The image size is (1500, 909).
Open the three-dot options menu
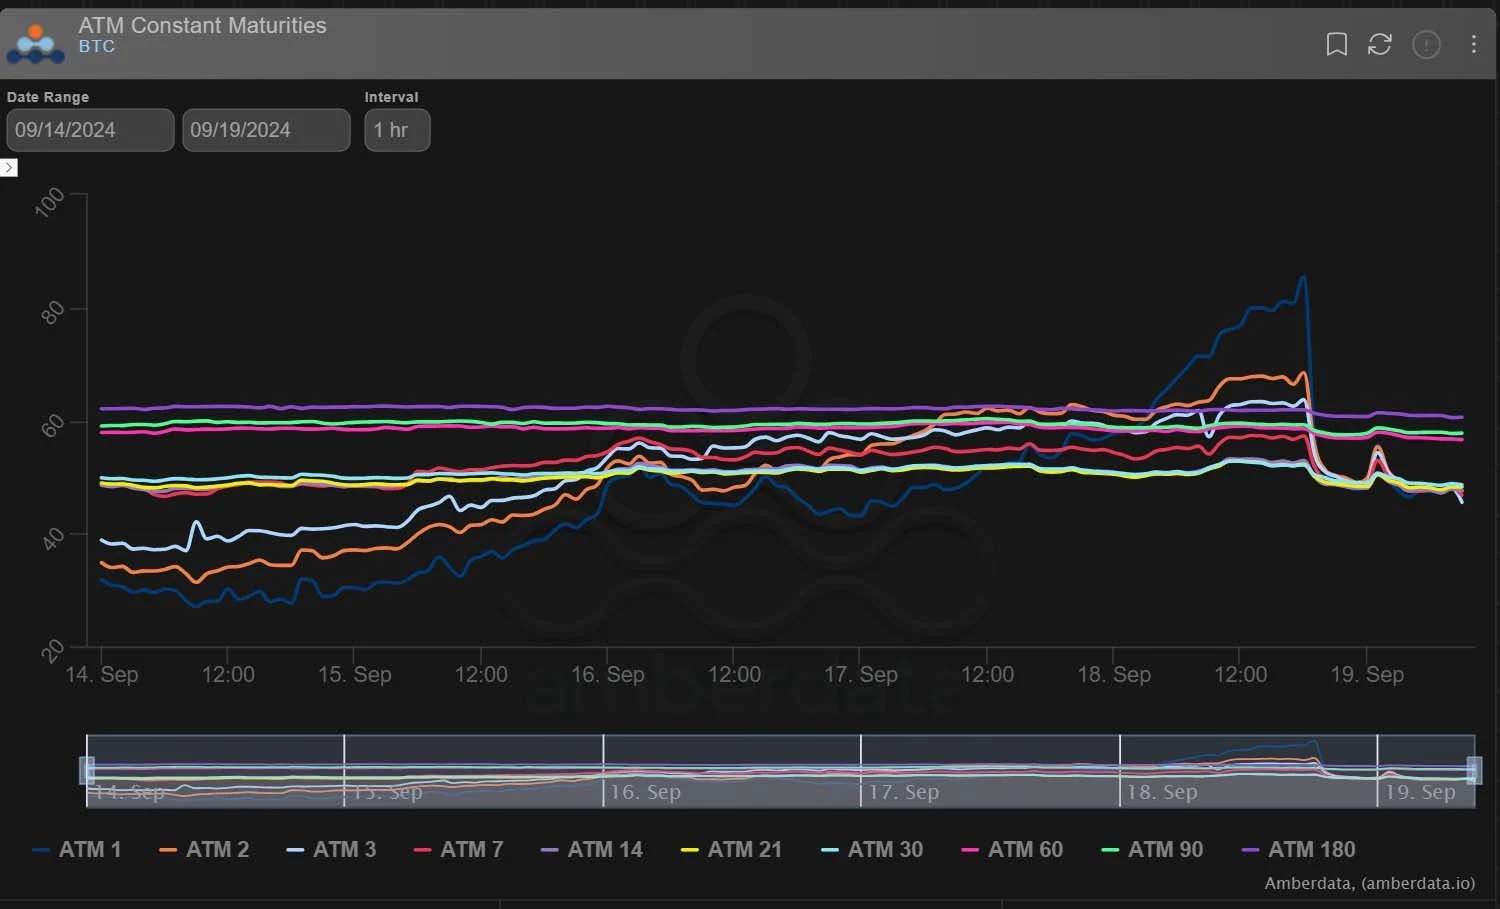point(1473,44)
